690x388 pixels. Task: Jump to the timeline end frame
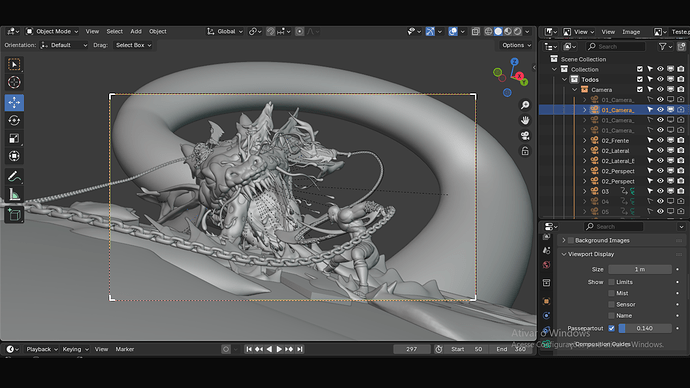click(x=300, y=349)
